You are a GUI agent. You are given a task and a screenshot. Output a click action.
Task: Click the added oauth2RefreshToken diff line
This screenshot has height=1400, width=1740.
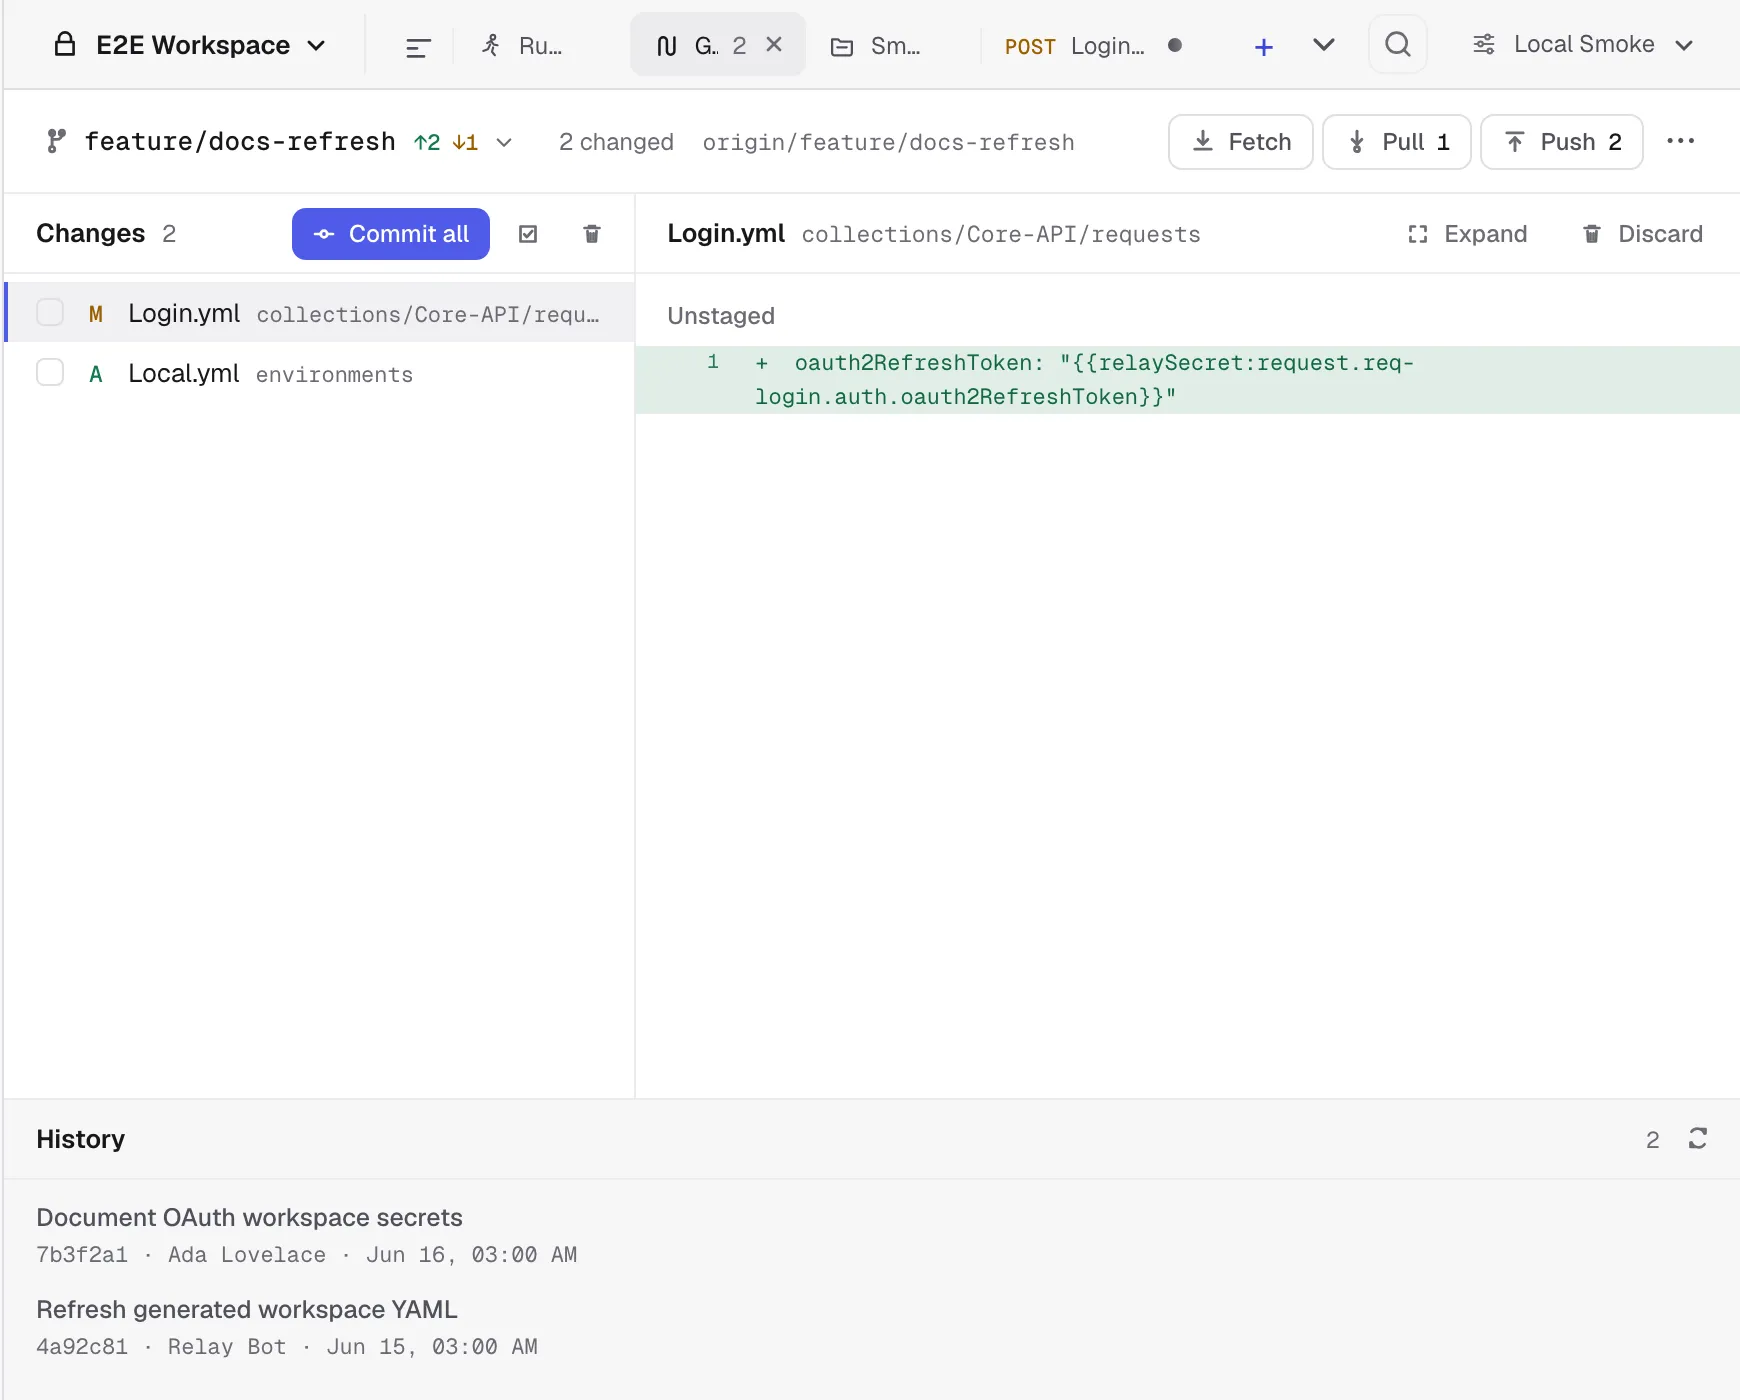coord(1187,380)
